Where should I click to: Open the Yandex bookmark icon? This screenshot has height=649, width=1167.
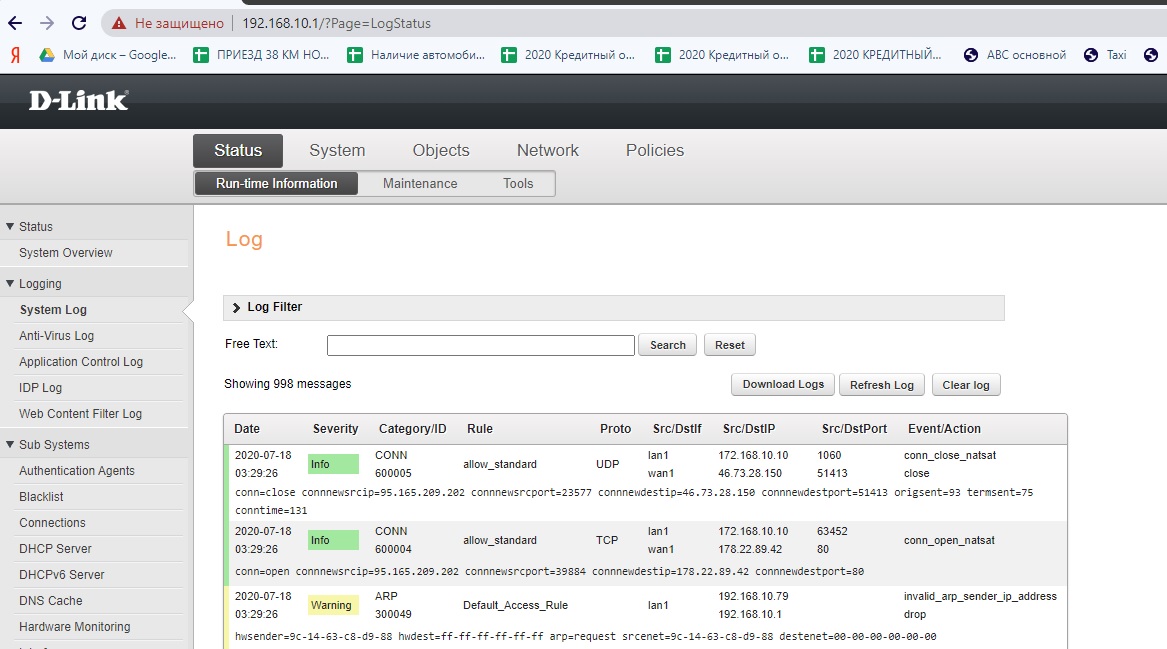15,55
